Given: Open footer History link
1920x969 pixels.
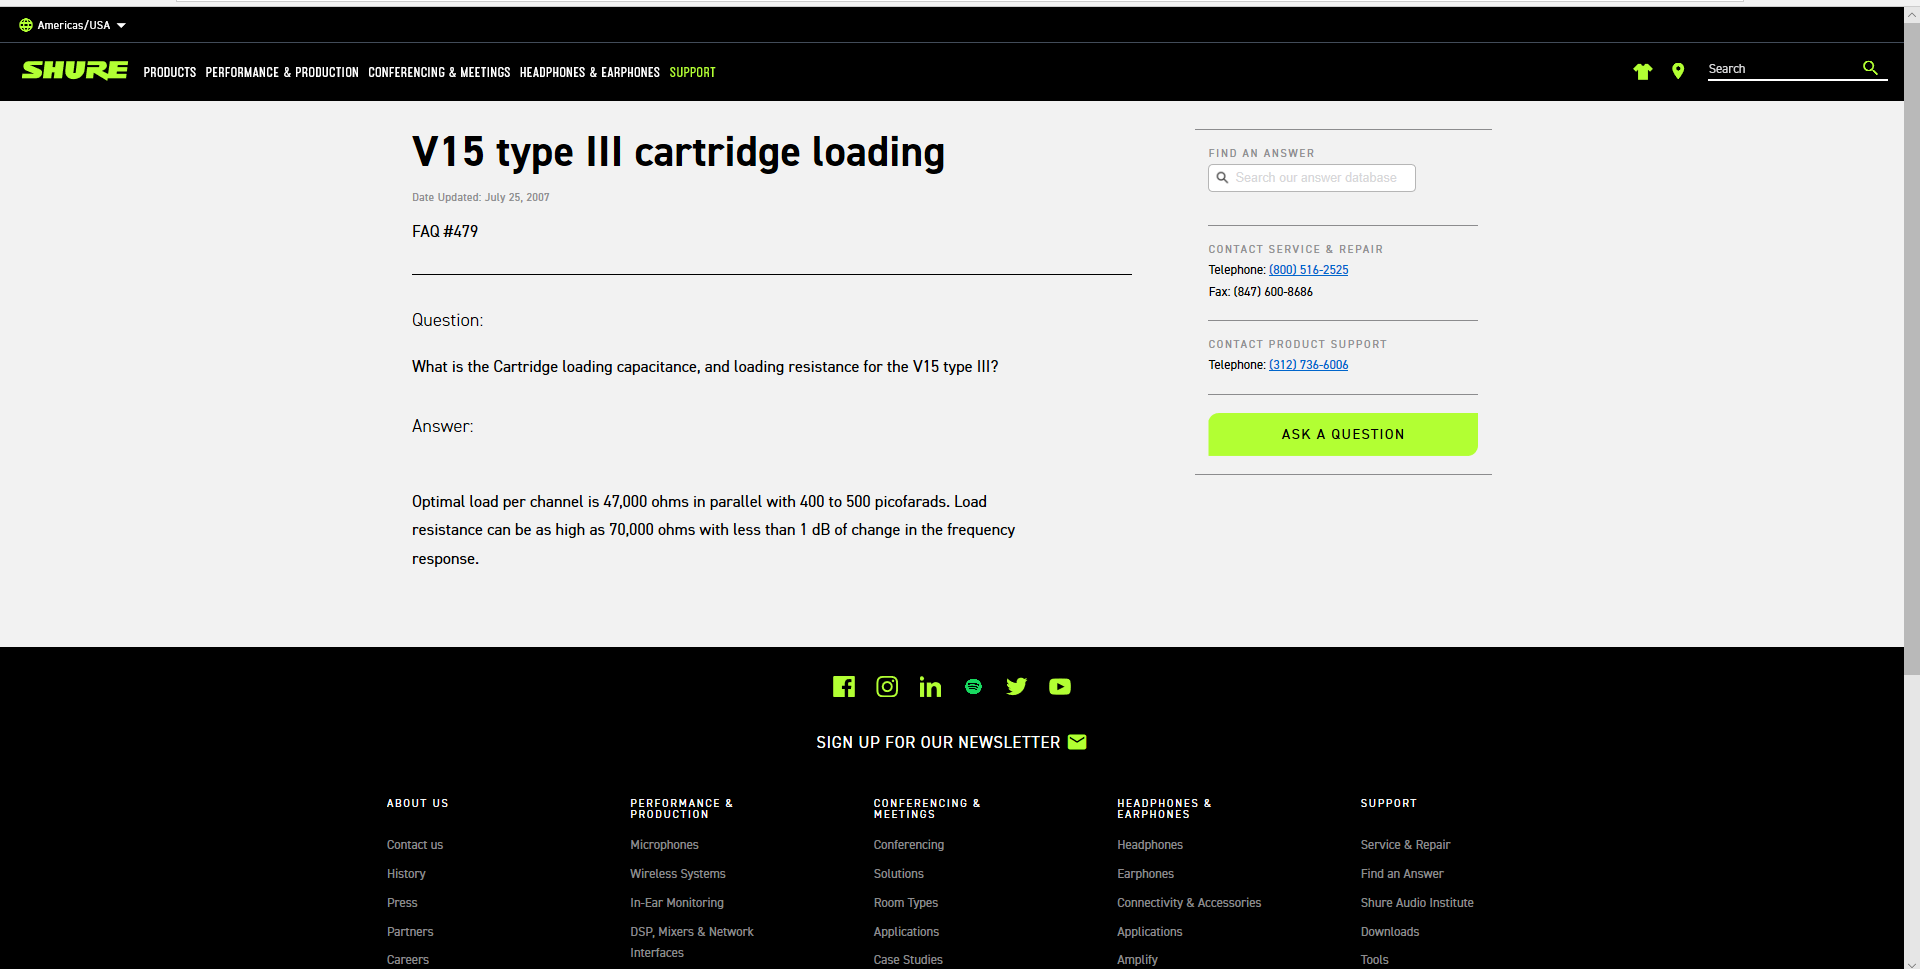Looking at the screenshot, I should (x=406, y=874).
